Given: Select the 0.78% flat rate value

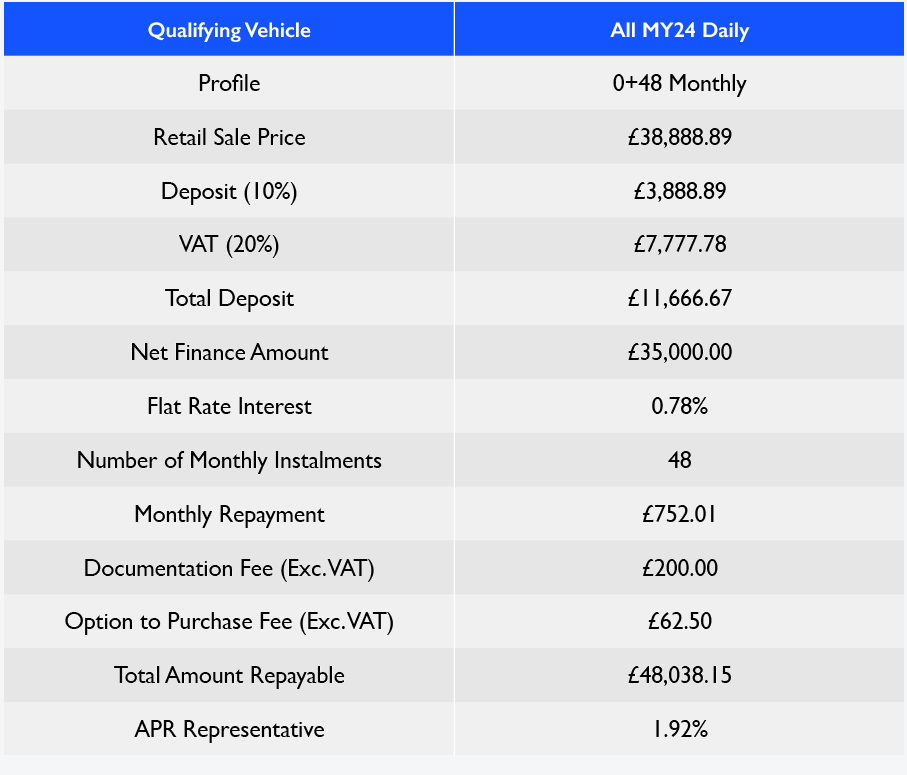Looking at the screenshot, I should 679,406.
